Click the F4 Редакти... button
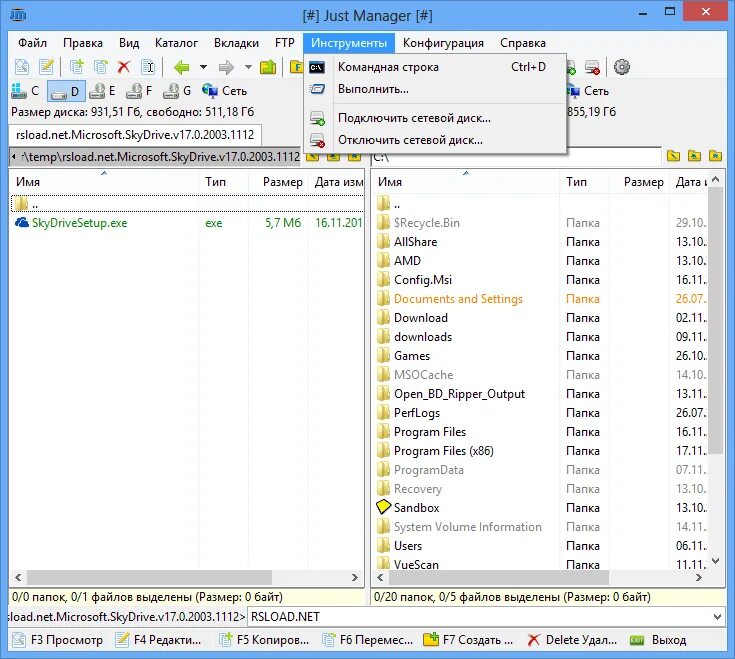735x659 pixels. tap(158, 640)
